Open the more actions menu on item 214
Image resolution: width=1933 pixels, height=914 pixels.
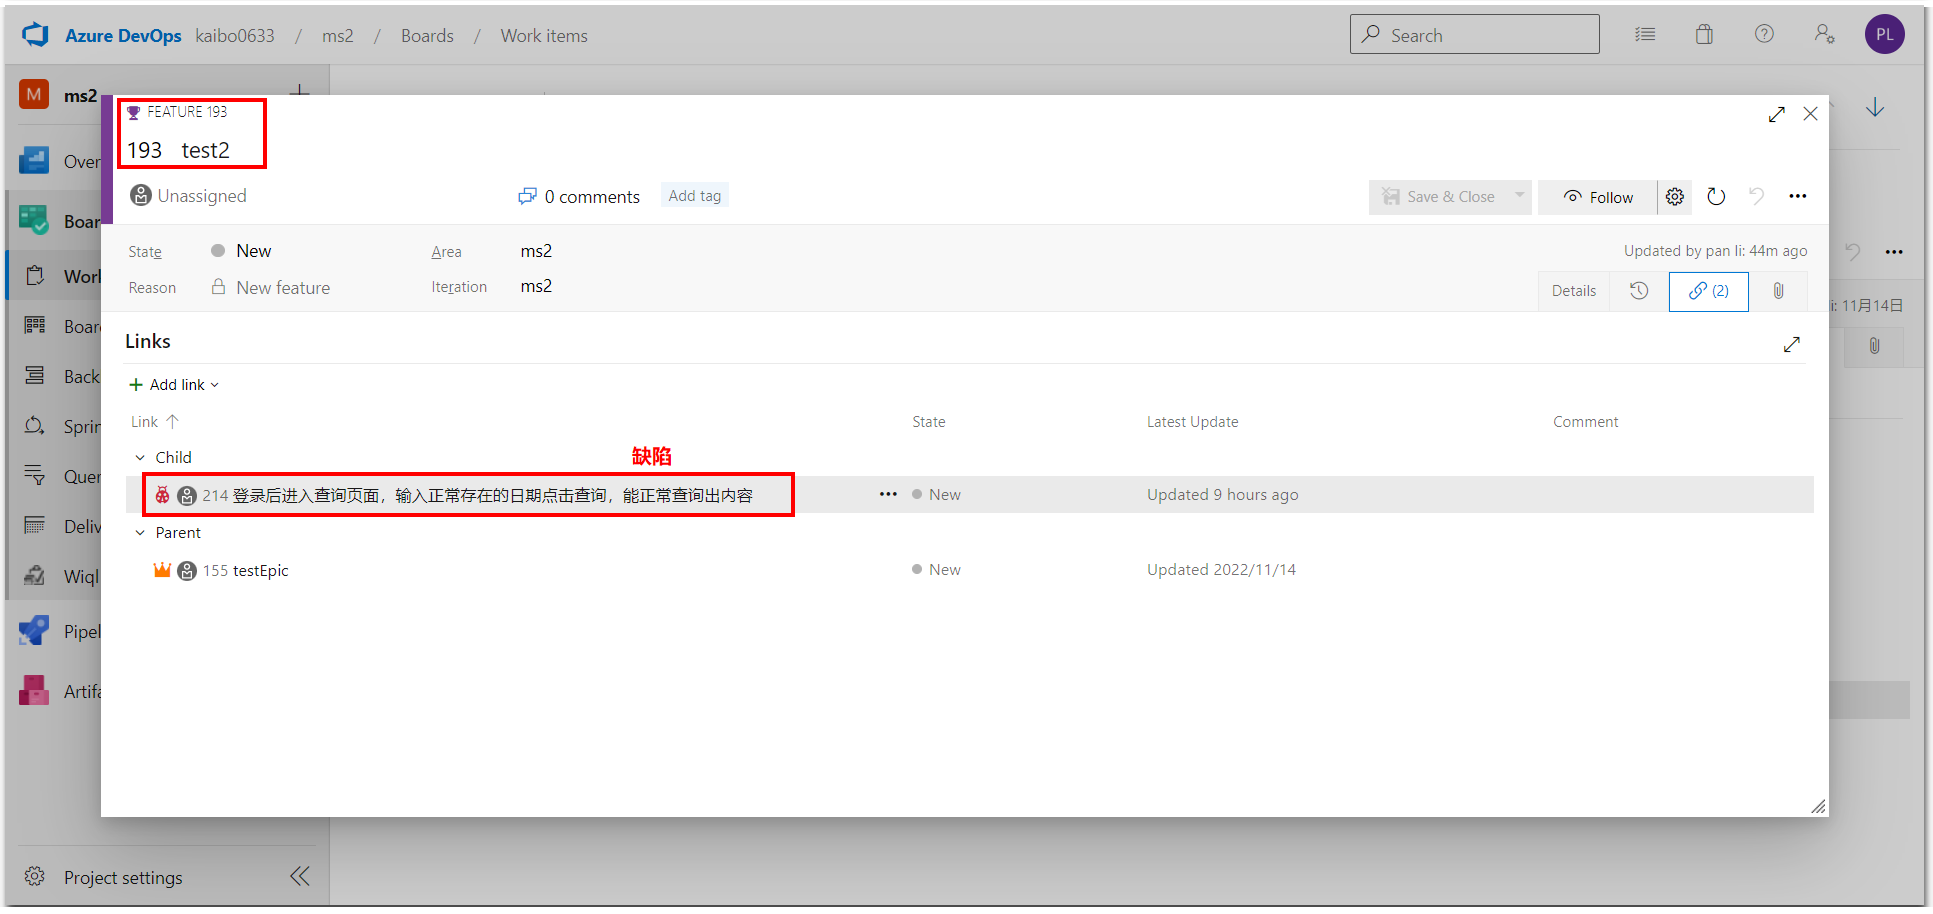point(888,494)
